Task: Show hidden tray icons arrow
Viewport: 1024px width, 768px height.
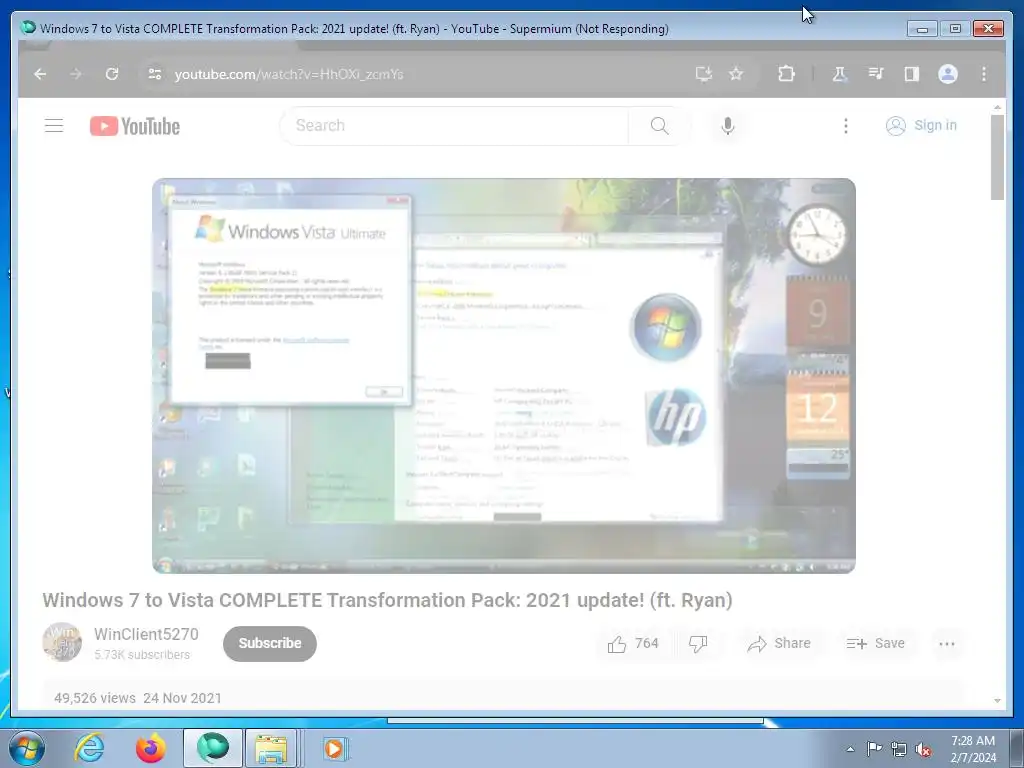Action: click(x=850, y=749)
